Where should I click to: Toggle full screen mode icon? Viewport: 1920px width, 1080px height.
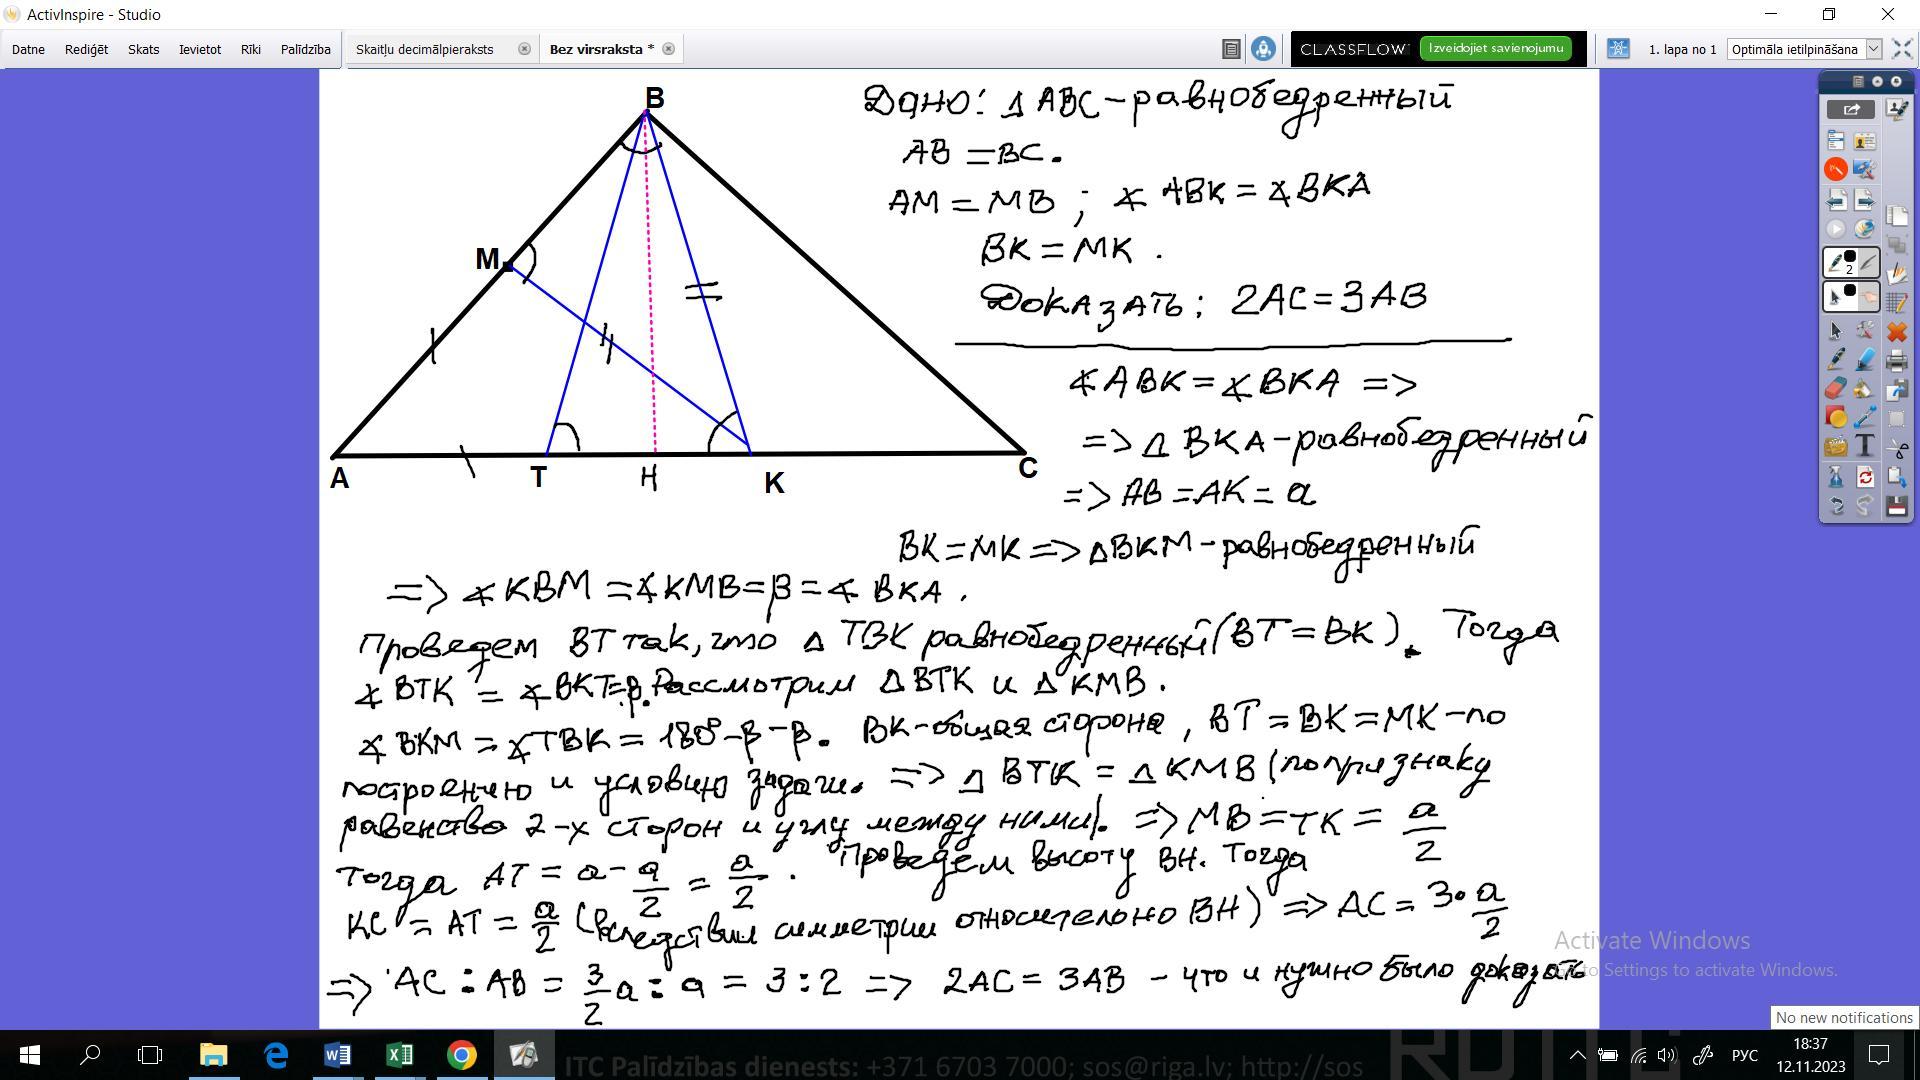(x=1902, y=49)
